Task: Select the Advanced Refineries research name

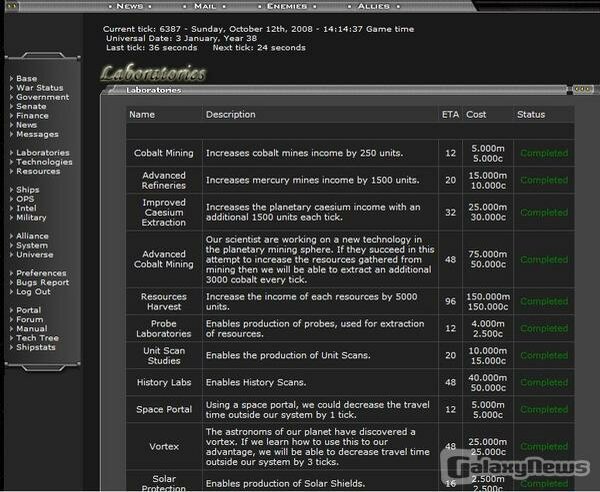Action: click(164, 180)
